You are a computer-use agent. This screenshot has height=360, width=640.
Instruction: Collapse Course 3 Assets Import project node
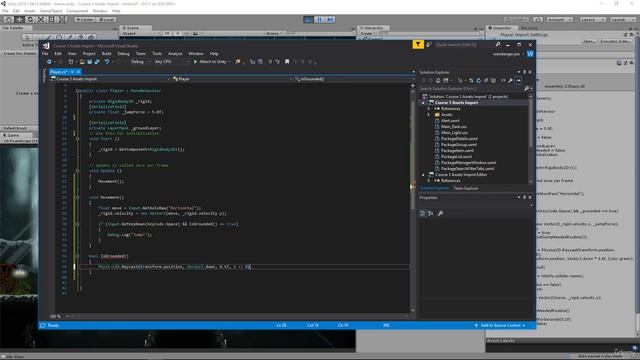pyautogui.click(x=423, y=103)
